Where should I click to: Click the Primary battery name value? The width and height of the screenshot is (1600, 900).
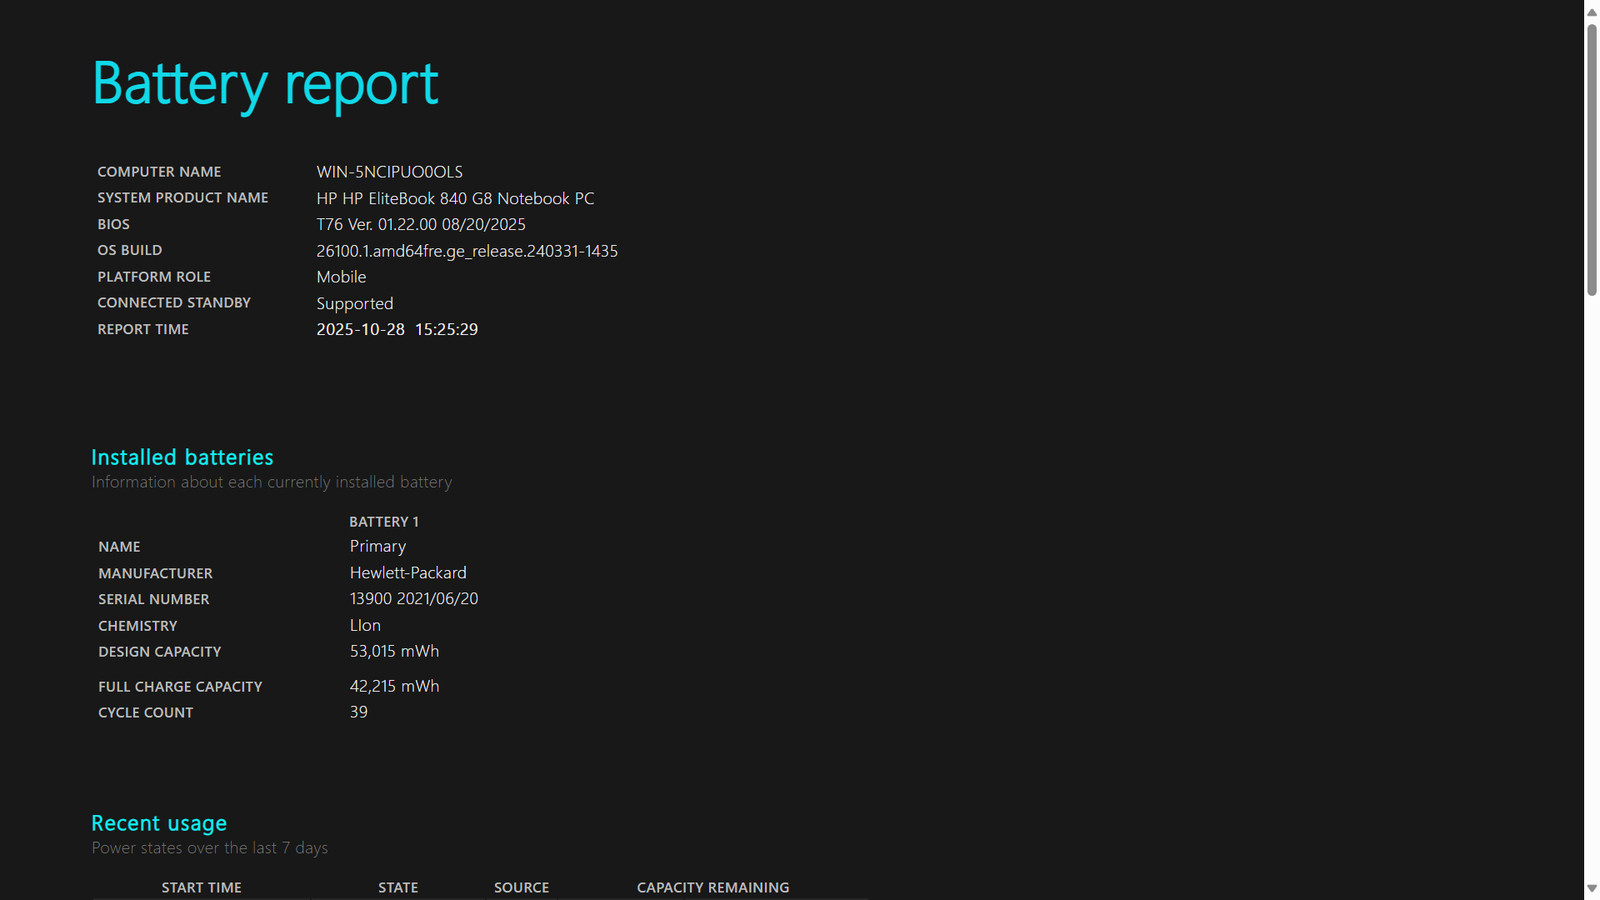pos(378,547)
